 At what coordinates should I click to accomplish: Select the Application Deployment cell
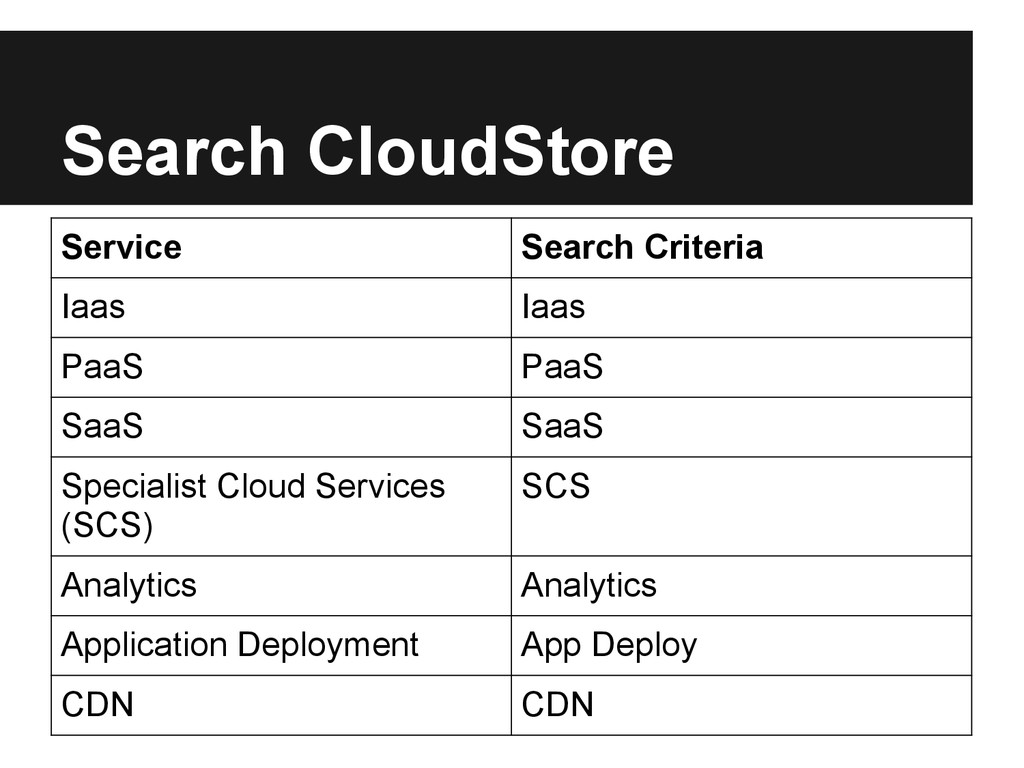(281, 645)
